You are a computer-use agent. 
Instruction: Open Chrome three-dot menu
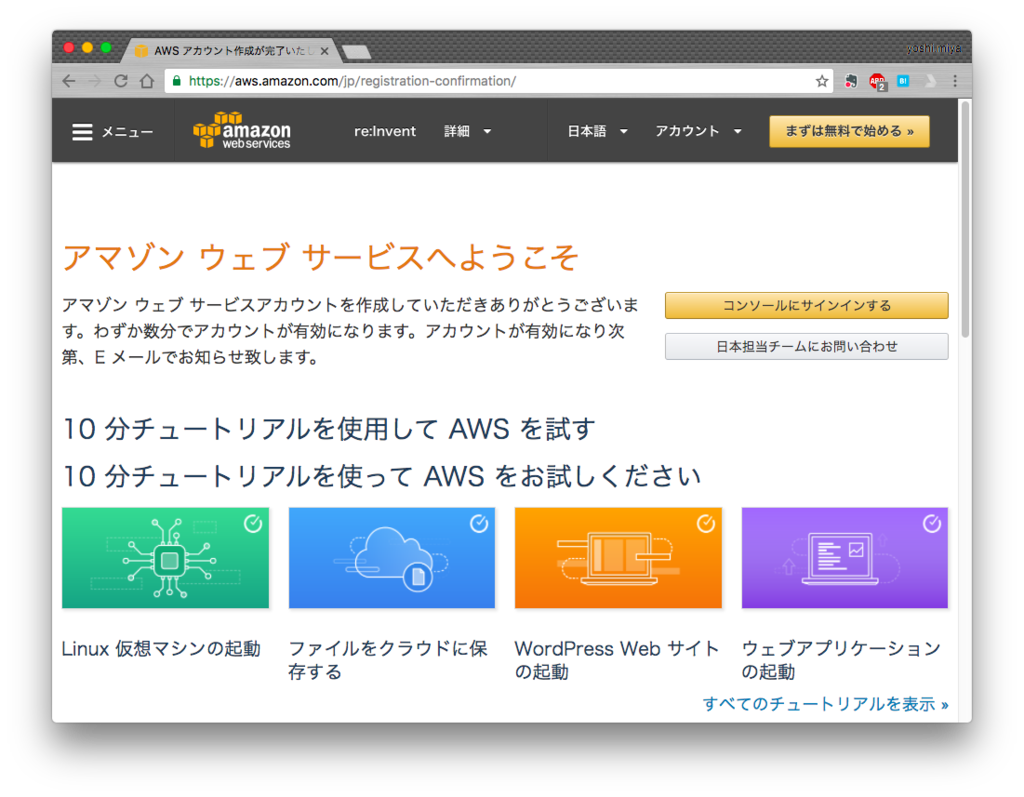[x=955, y=81]
